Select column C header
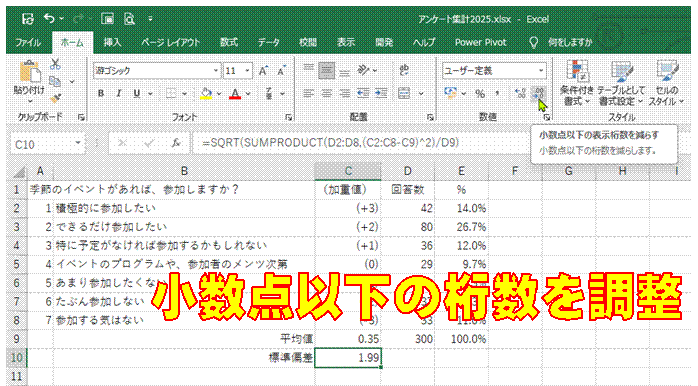The image size is (698, 386). click(x=348, y=171)
